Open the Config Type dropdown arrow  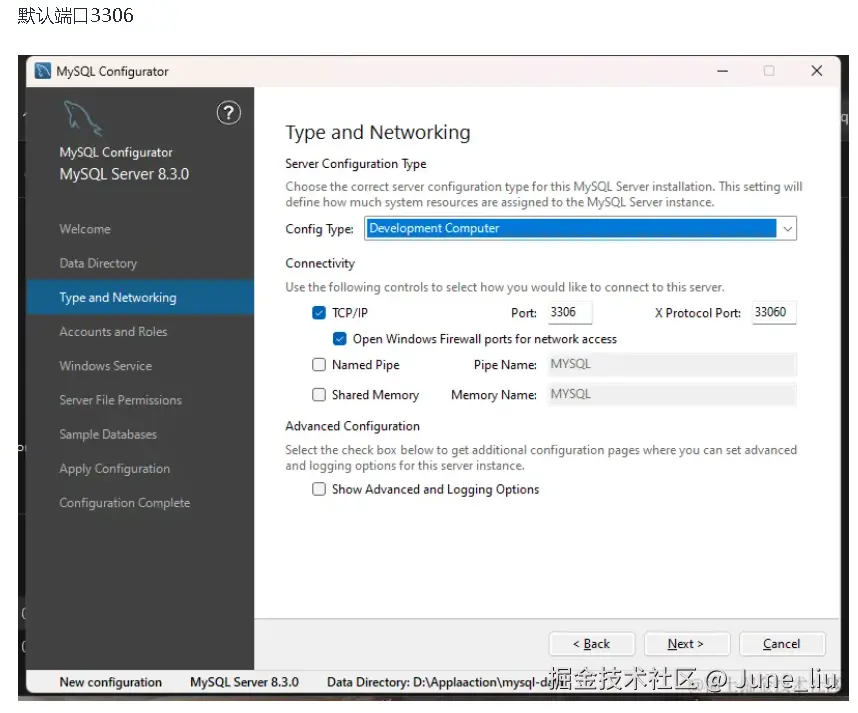pos(787,229)
